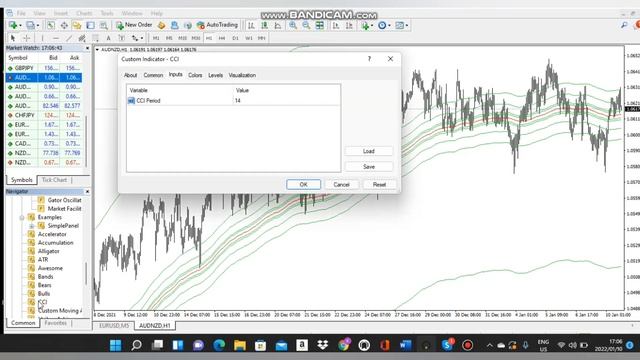Switch chart timeframe to M30

point(196,38)
